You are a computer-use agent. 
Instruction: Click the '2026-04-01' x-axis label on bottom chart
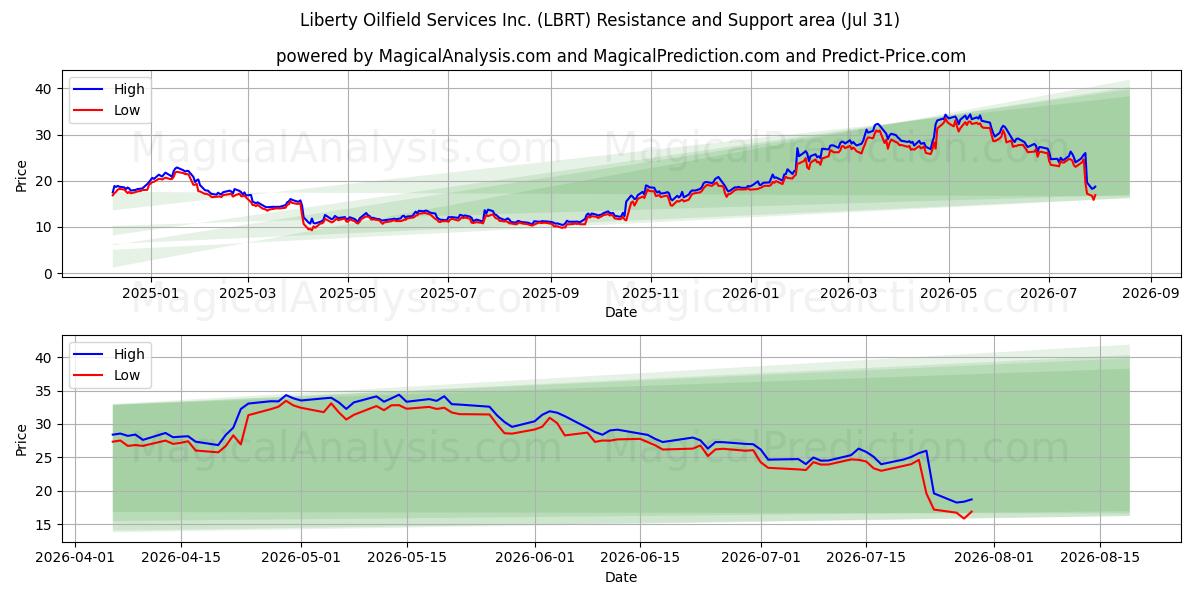pos(75,559)
